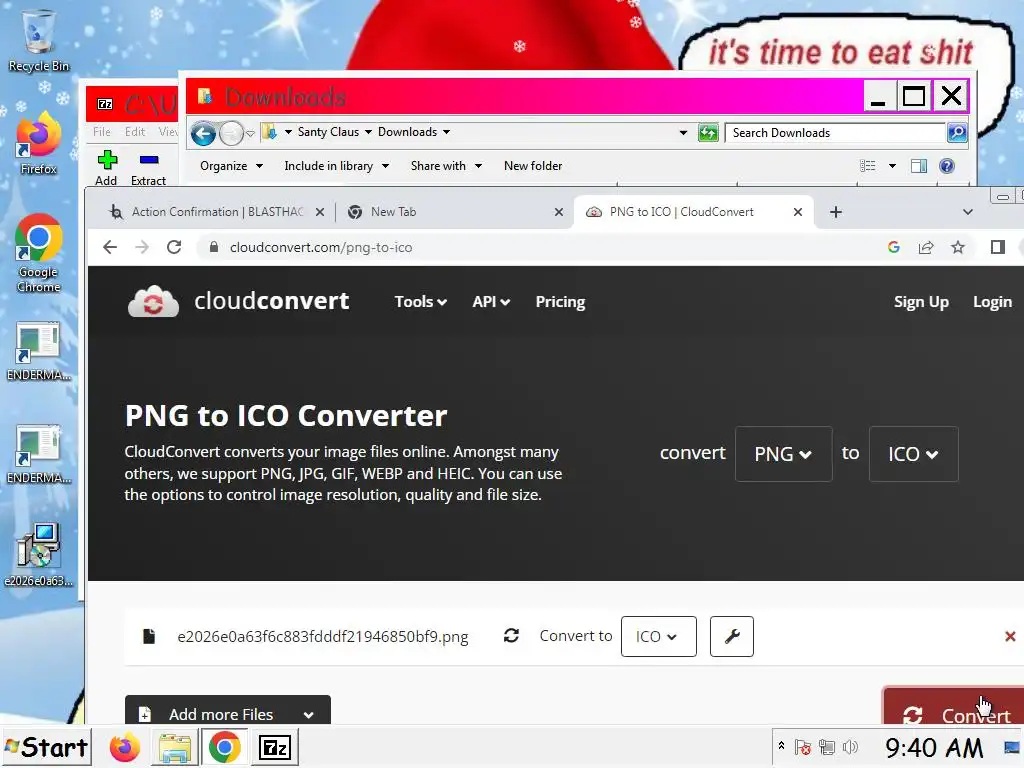Click New folder in Downloads toolbar
This screenshot has width=1024, height=768.
pyautogui.click(x=533, y=166)
